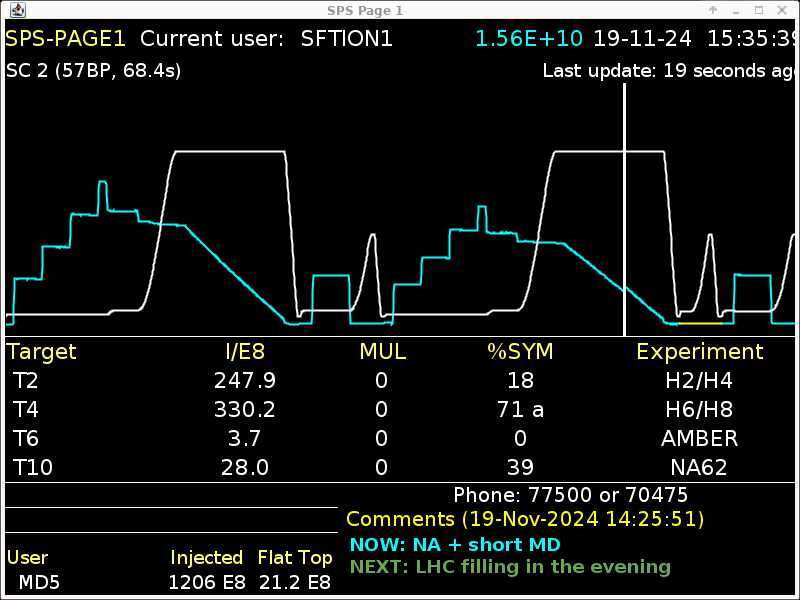This screenshot has width=800, height=600.
Task: Click the NEXT: LHC filling comment line
Action: click(510, 567)
